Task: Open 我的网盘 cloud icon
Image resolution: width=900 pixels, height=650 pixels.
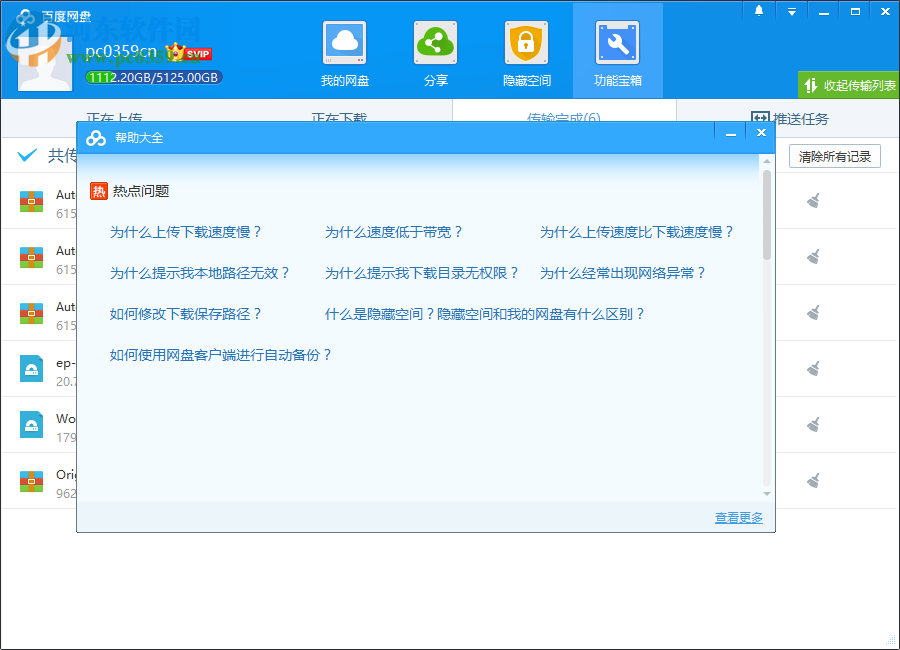Action: coord(344,43)
